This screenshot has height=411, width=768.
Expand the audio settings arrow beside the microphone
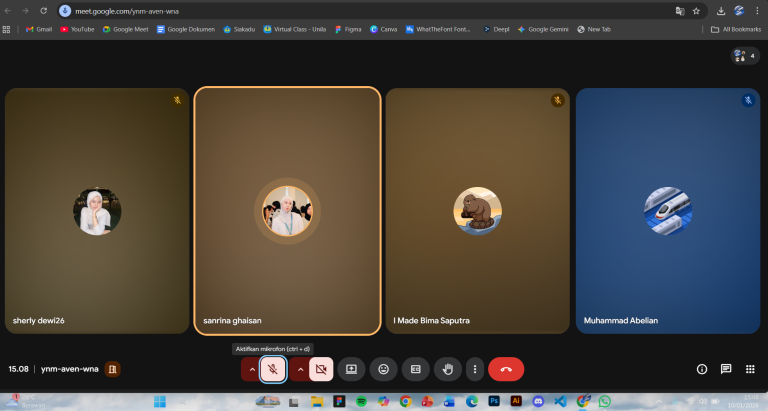250,369
